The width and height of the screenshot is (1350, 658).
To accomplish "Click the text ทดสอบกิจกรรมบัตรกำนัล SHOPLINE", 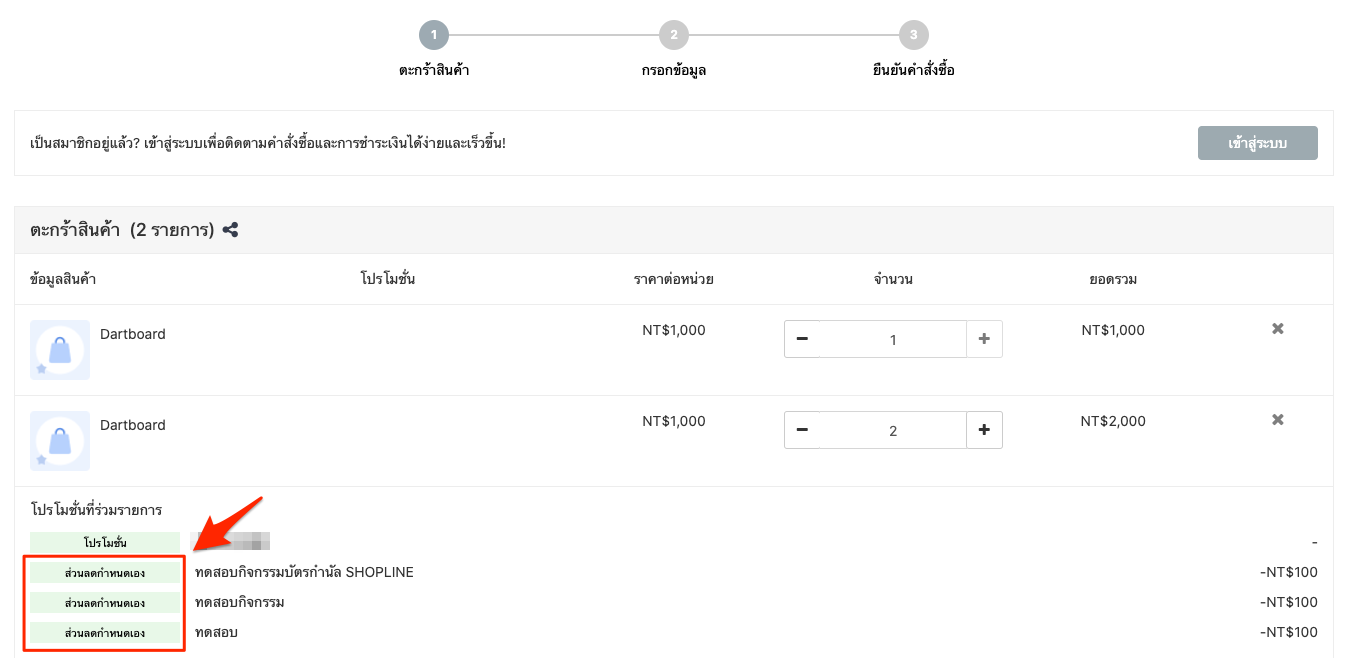I will (304, 572).
